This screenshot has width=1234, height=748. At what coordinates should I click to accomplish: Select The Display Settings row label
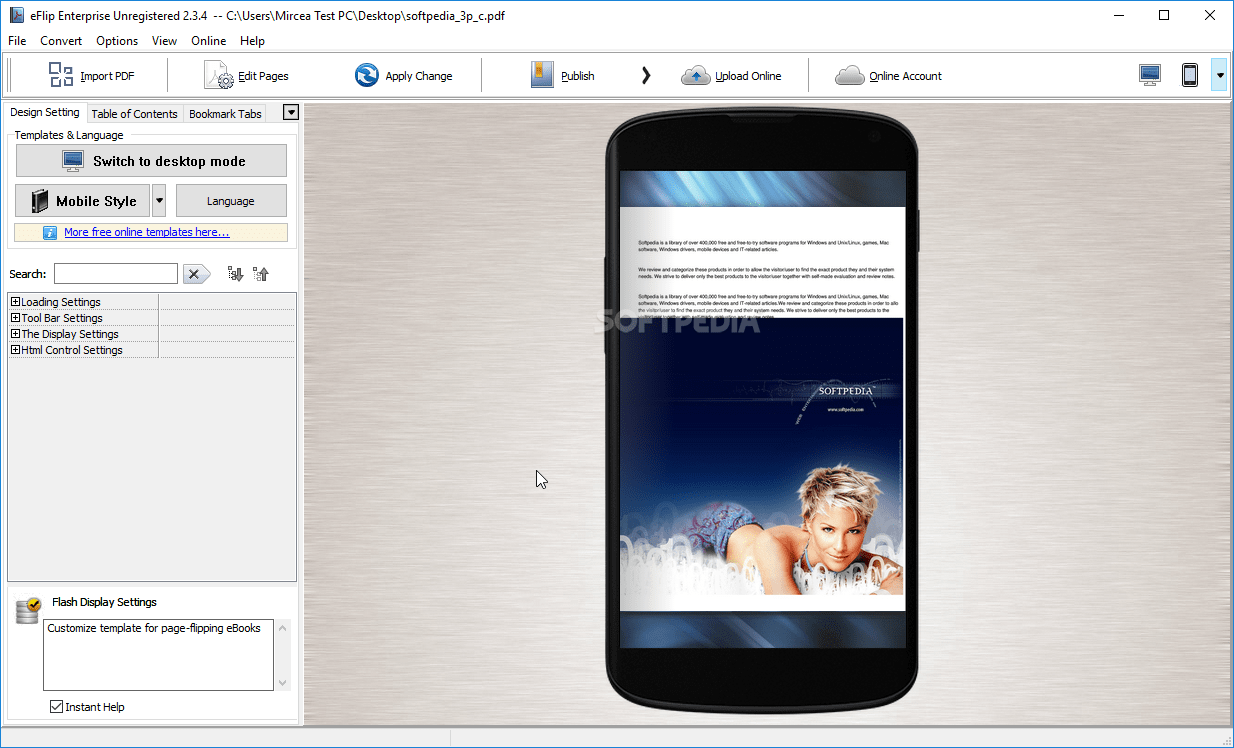tap(70, 334)
